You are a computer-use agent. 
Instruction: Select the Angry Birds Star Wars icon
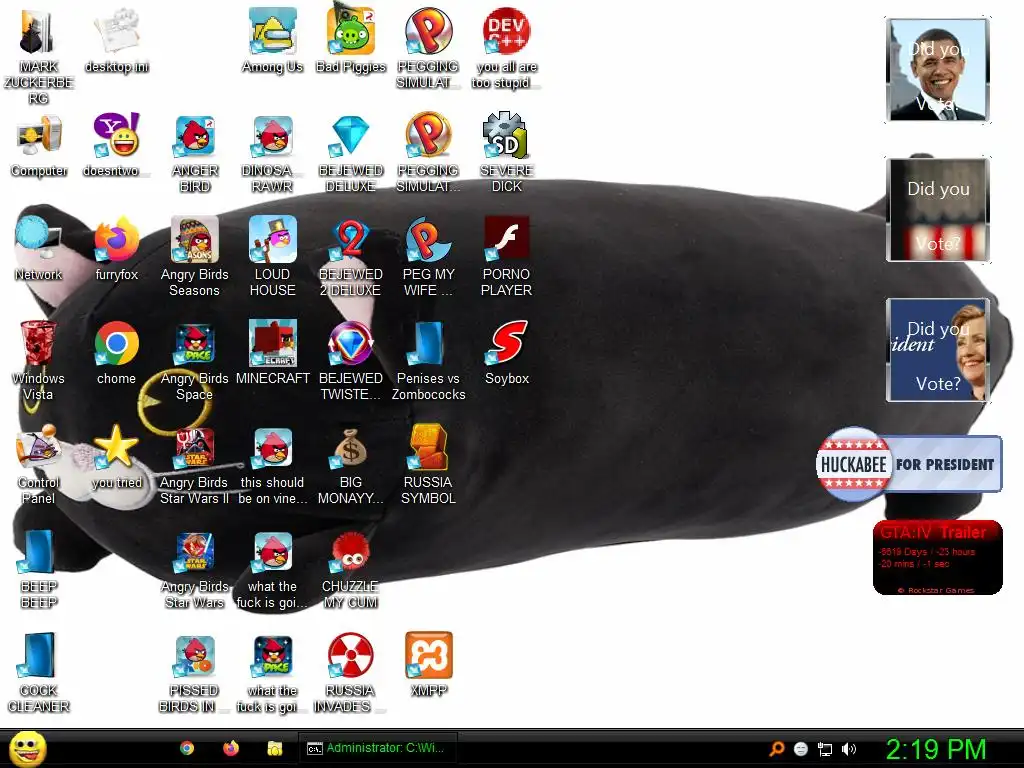(195, 551)
